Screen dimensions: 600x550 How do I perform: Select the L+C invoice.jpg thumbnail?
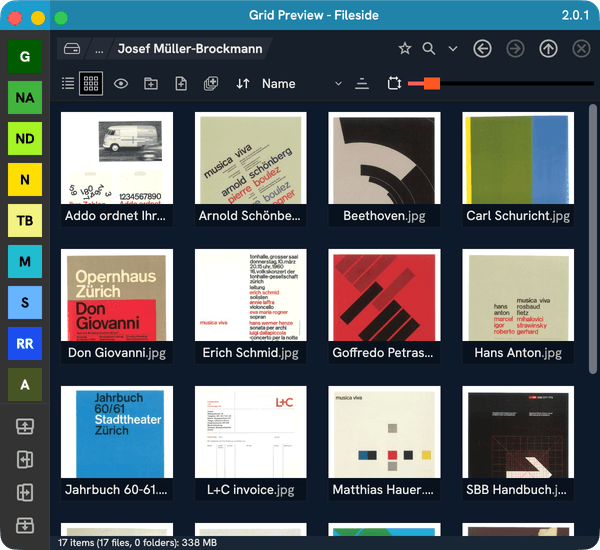[x=251, y=432]
